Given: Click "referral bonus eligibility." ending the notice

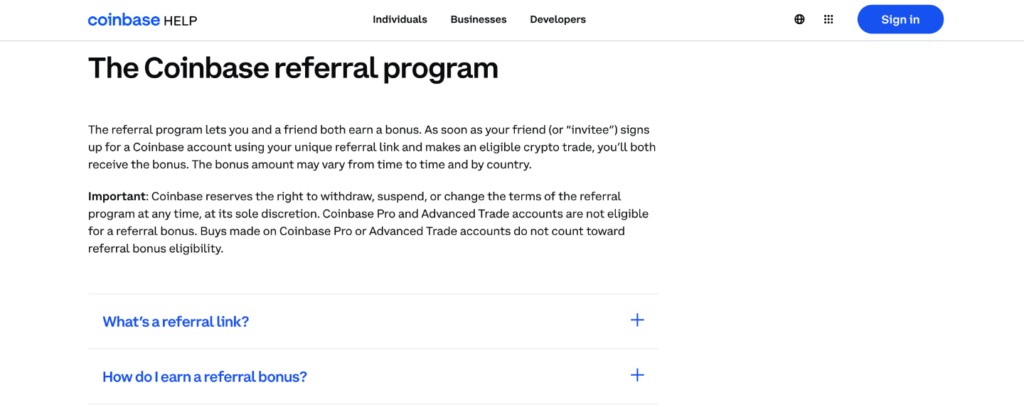Looking at the screenshot, I should pos(155,249).
